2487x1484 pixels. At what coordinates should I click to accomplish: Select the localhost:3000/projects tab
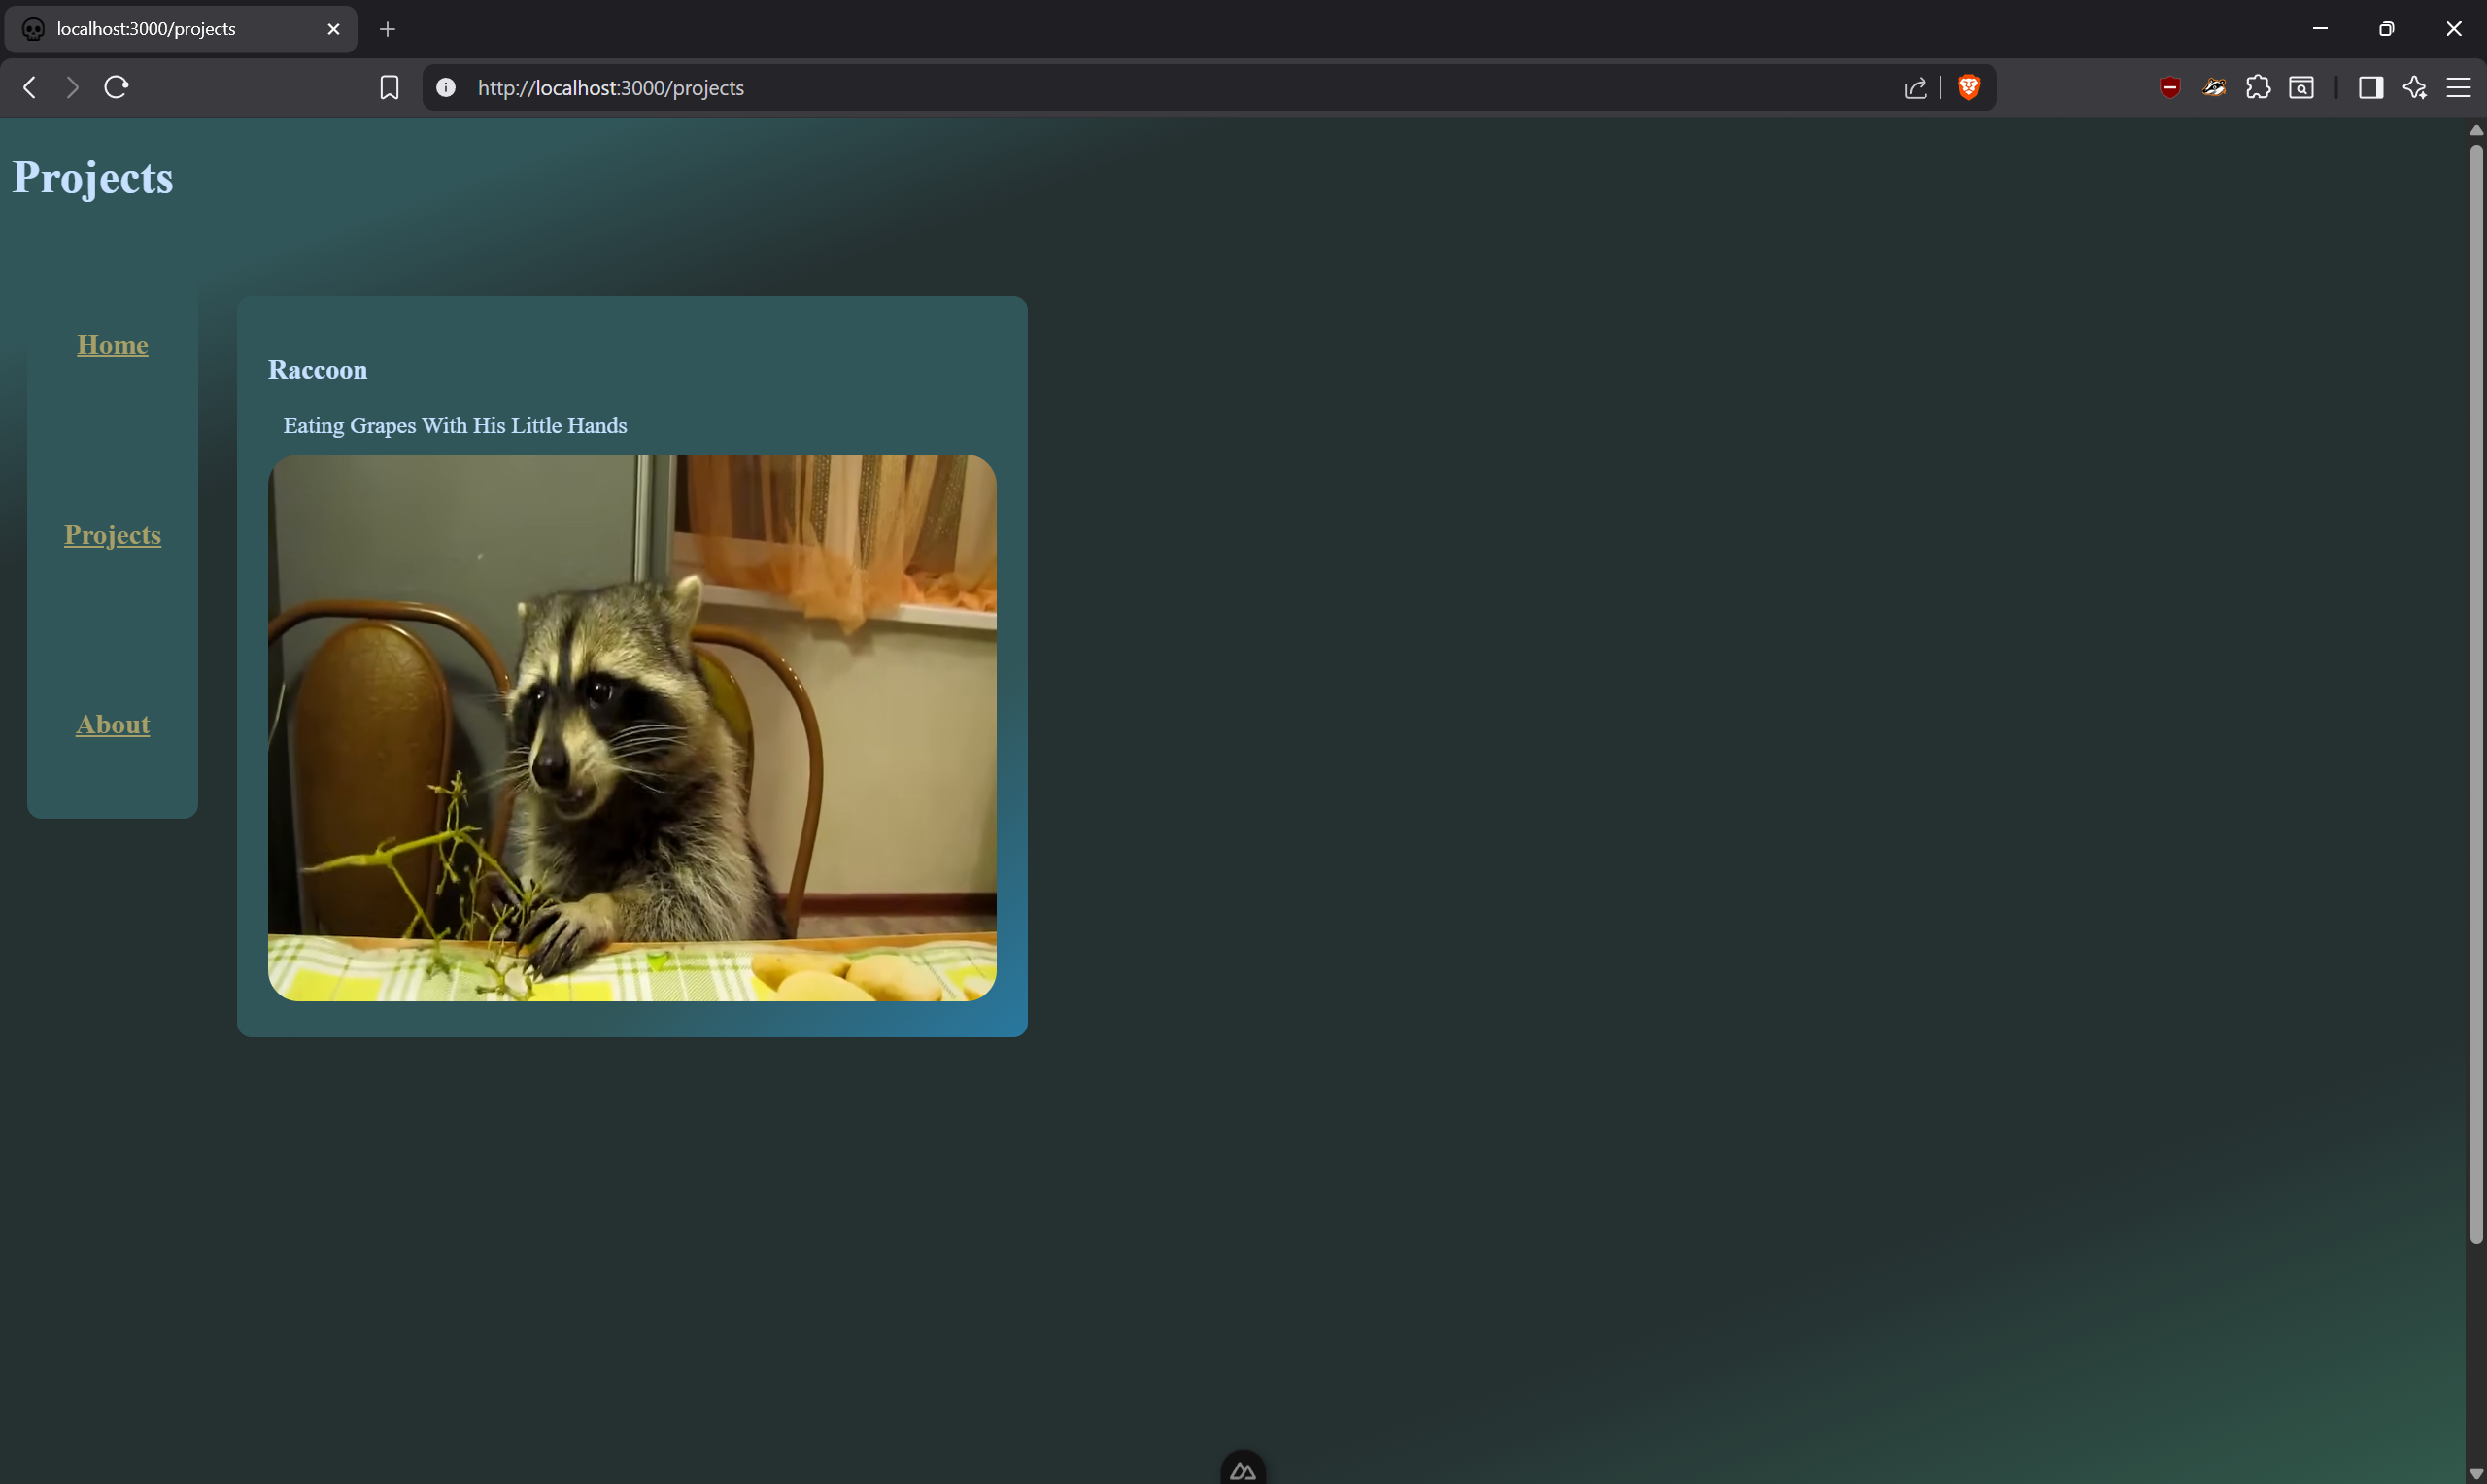181,30
